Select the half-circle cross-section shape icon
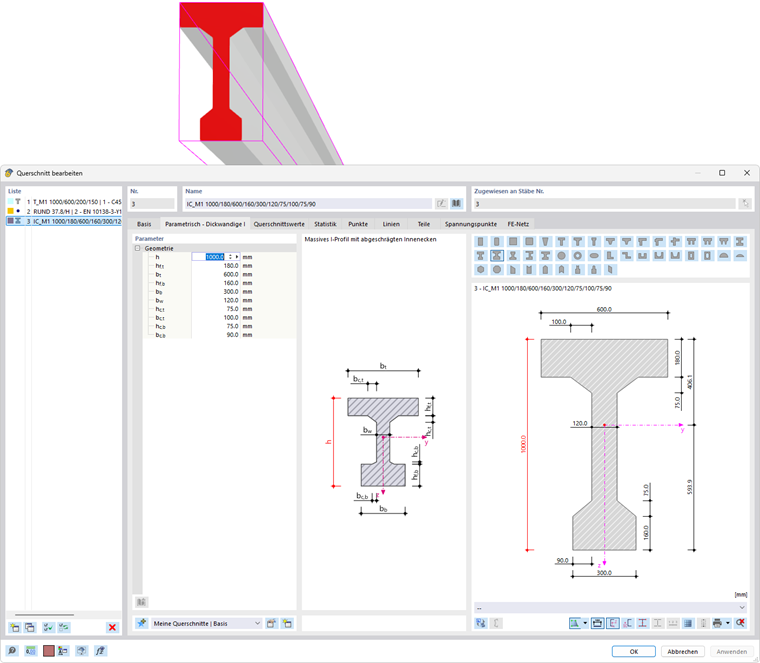Screen dimensions: 760x663 coord(724,255)
